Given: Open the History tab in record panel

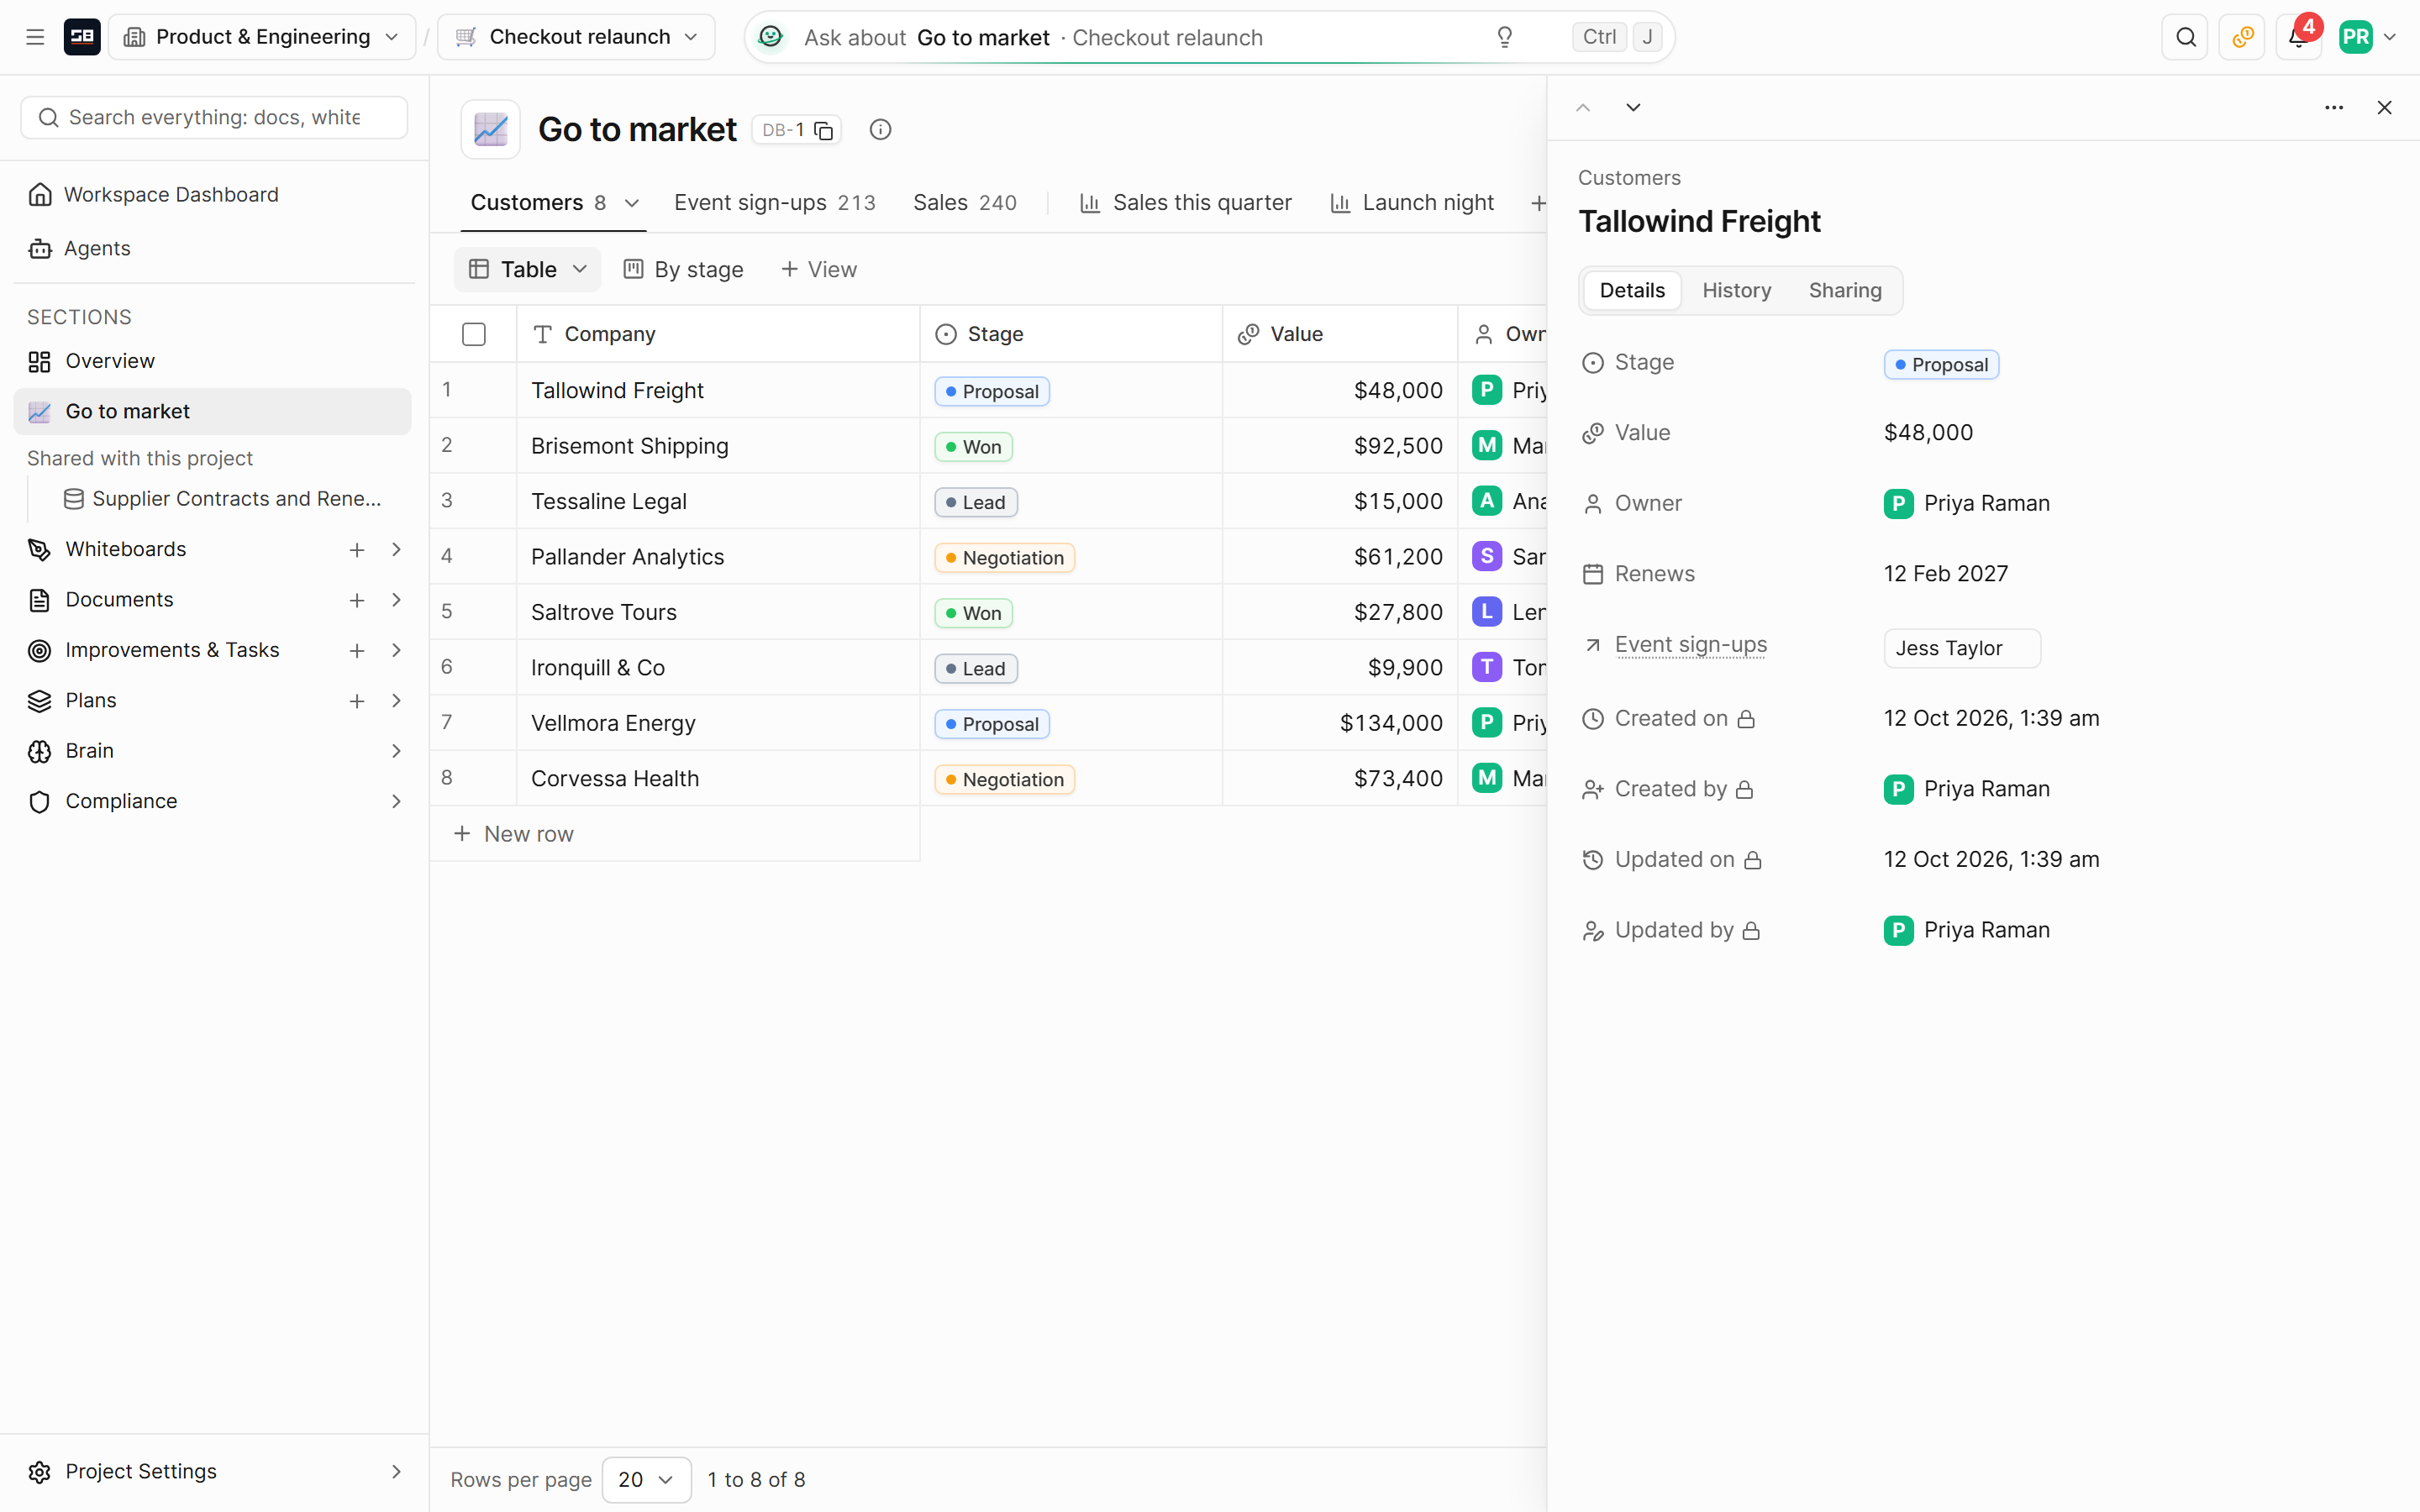Looking at the screenshot, I should pyautogui.click(x=1736, y=290).
